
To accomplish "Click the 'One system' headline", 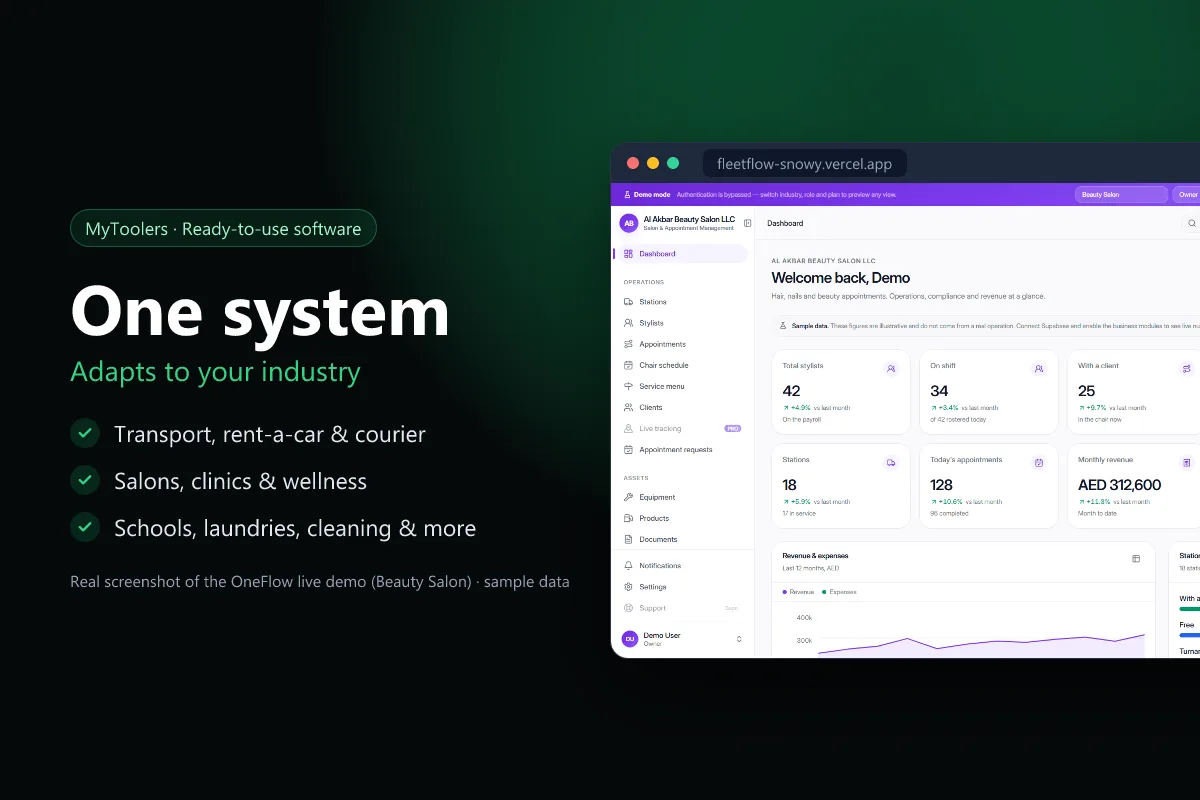I will pyautogui.click(x=260, y=311).
